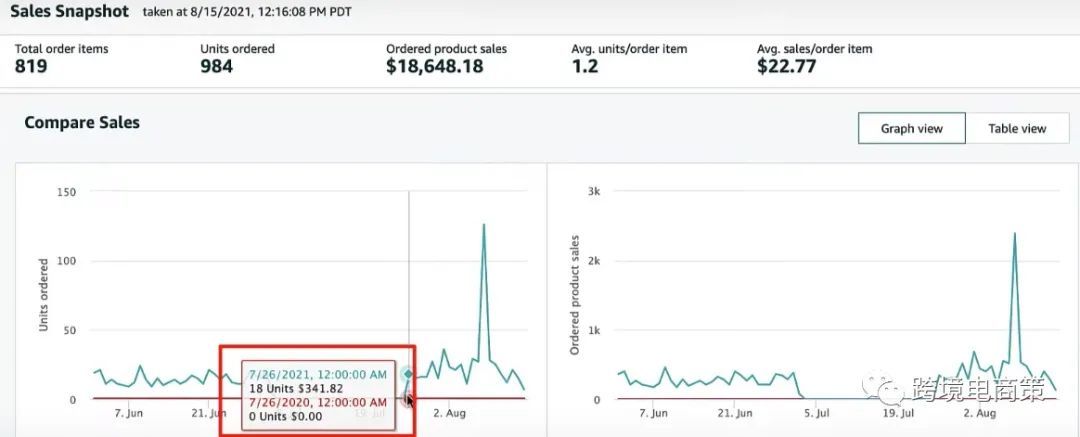Viewport: 1080px width, 437px height.
Task: Click the Avg. units/order item value 1.2
Action: 585,67
